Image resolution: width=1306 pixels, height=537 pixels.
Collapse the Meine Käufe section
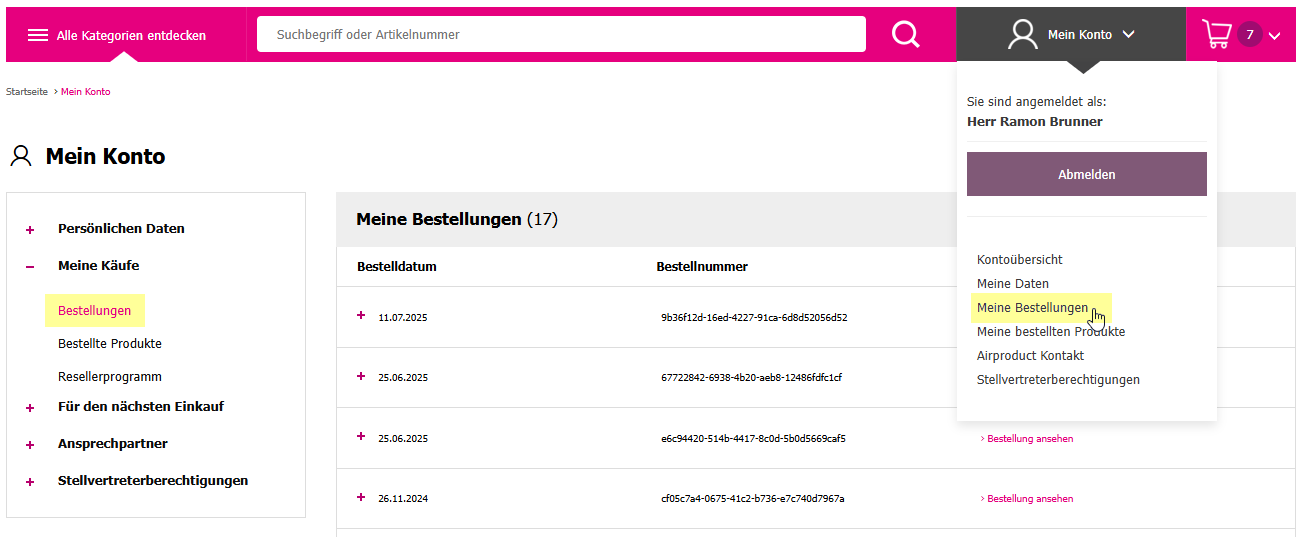pos(30,267)
